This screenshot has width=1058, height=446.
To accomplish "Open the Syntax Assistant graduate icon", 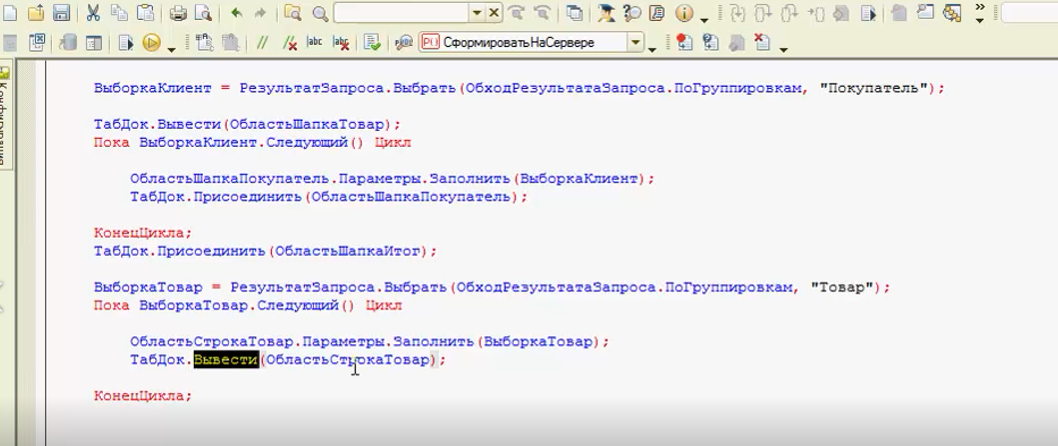I will [606, 14].
